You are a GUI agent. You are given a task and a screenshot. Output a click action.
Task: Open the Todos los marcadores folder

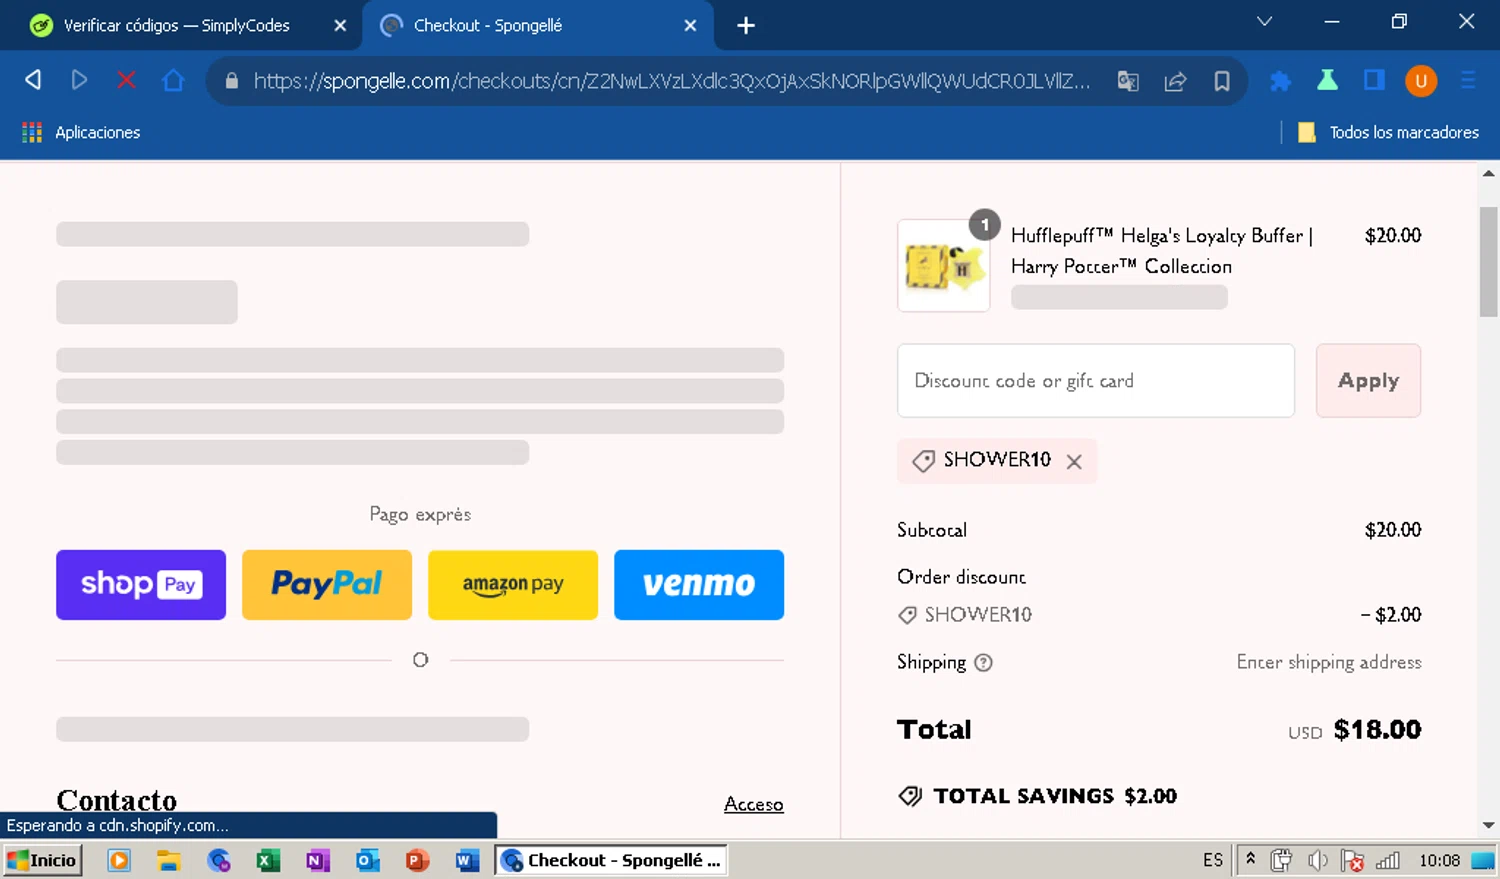(1388, 132)
